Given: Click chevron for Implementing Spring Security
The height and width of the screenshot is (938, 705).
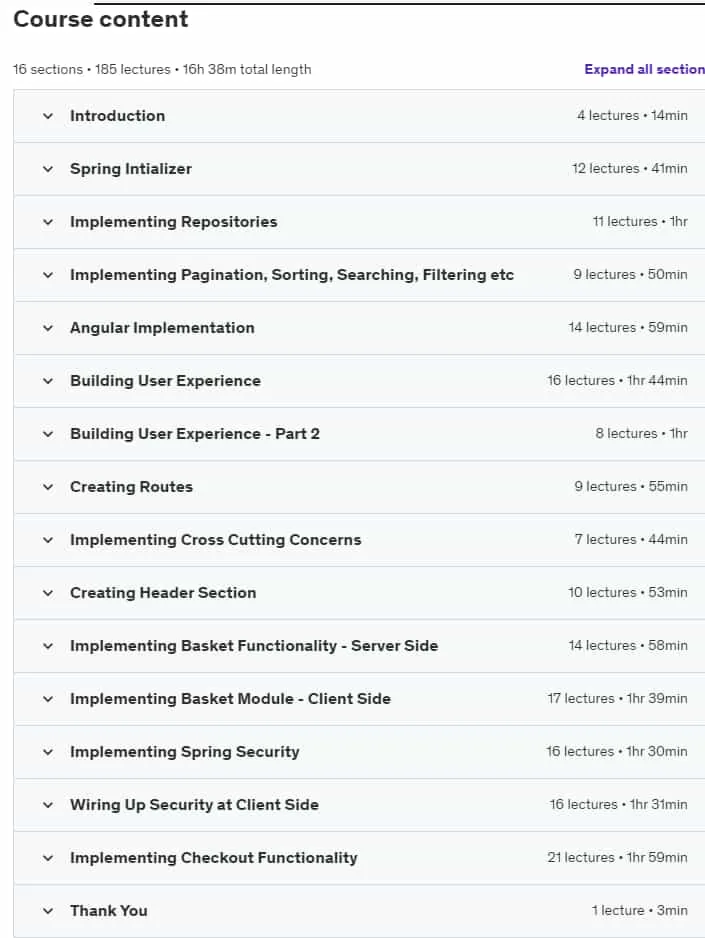Looking at the screenshot, I should tap(48, 752).
